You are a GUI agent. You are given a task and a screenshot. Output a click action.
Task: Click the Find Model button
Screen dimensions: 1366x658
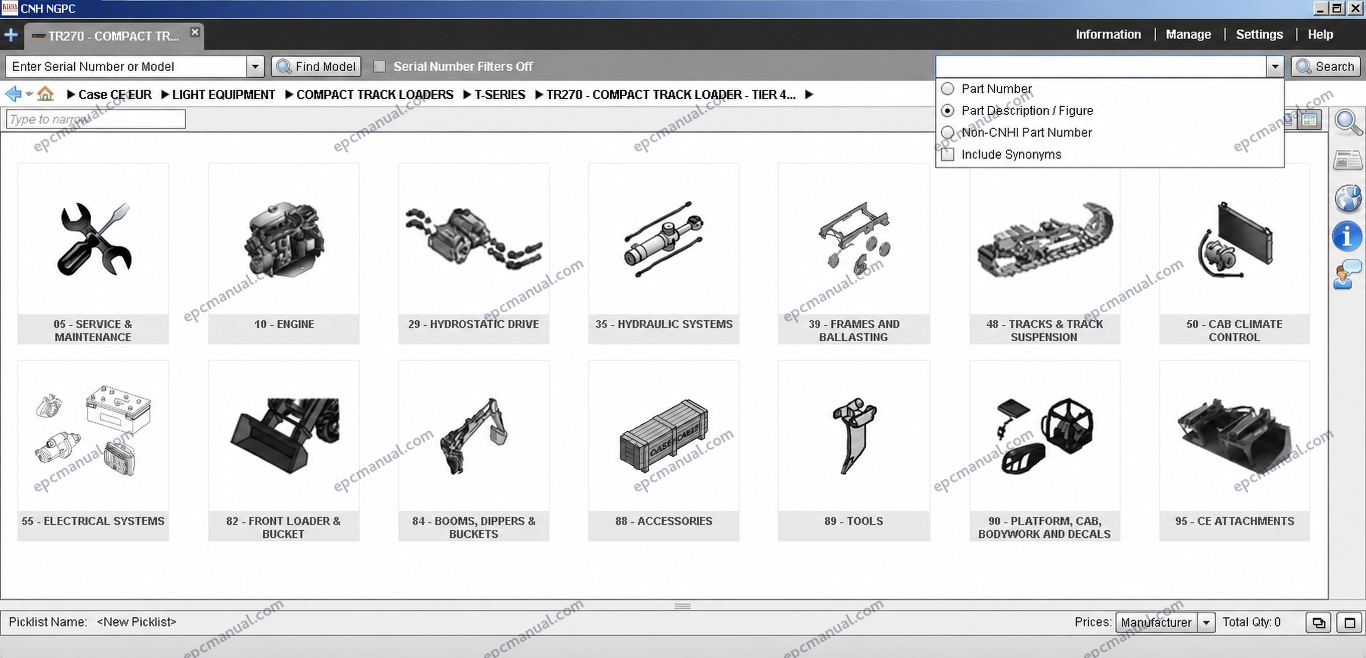pos(316,67)
